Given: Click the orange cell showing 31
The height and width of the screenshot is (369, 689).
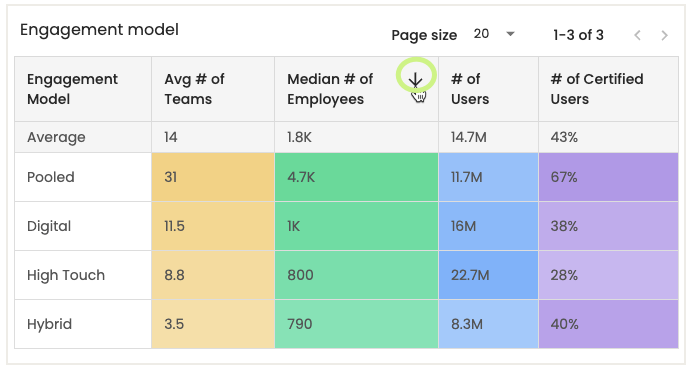Looking at the screenshot, I should [213, 177].
